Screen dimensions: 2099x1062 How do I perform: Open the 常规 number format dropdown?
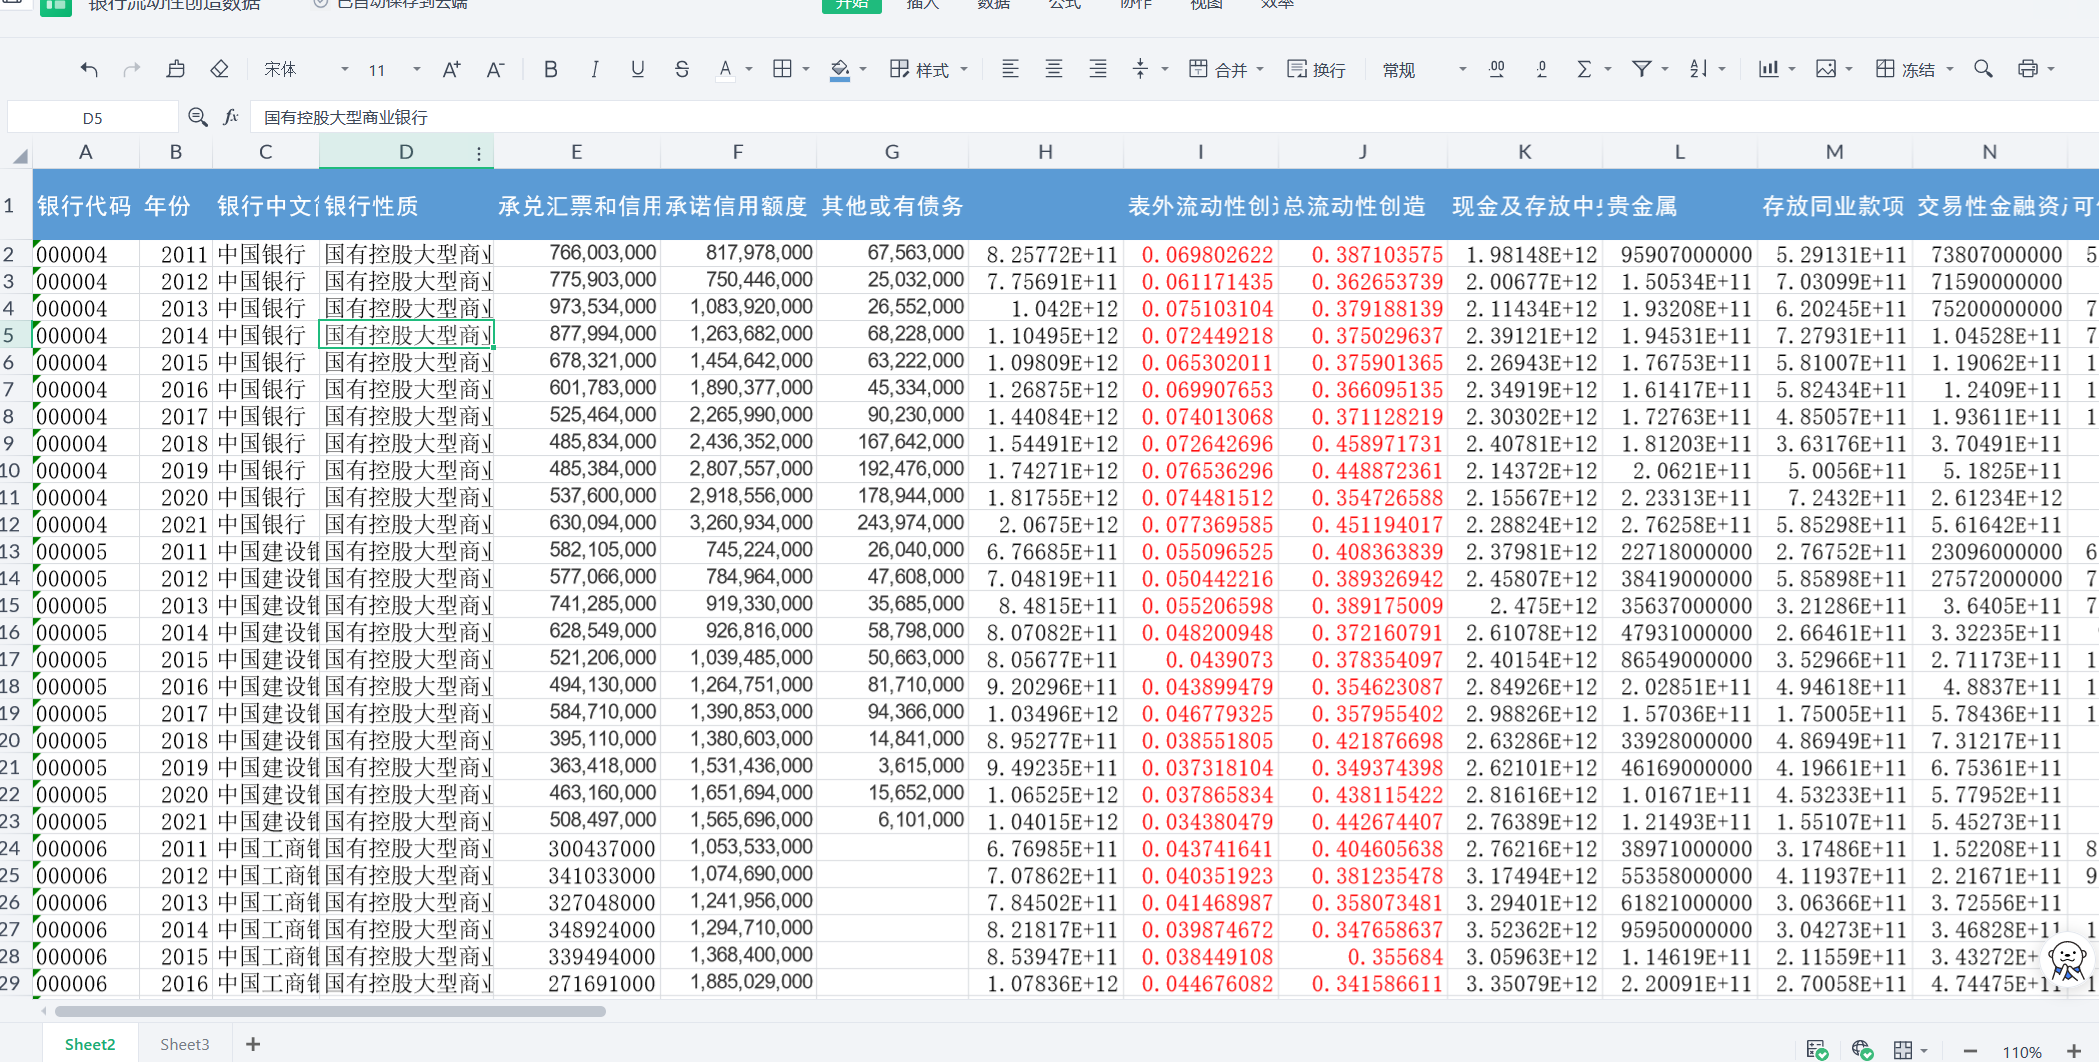coord(1424,69)
